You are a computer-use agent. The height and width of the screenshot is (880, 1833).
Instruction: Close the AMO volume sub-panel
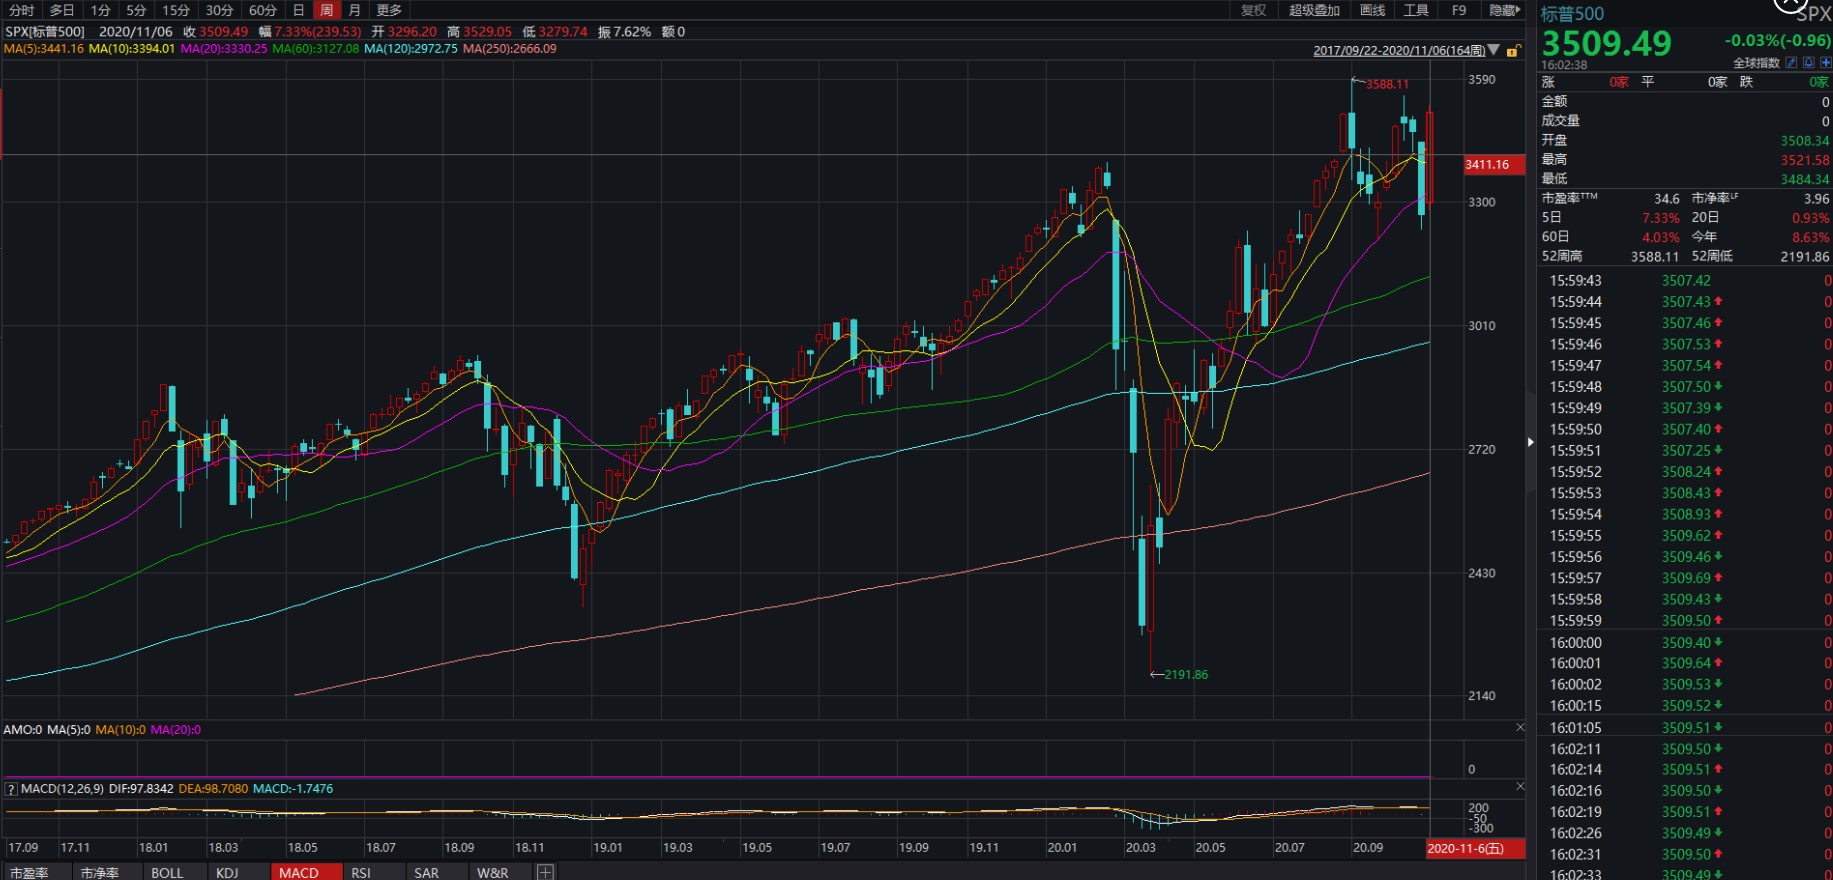[1520, 728]
